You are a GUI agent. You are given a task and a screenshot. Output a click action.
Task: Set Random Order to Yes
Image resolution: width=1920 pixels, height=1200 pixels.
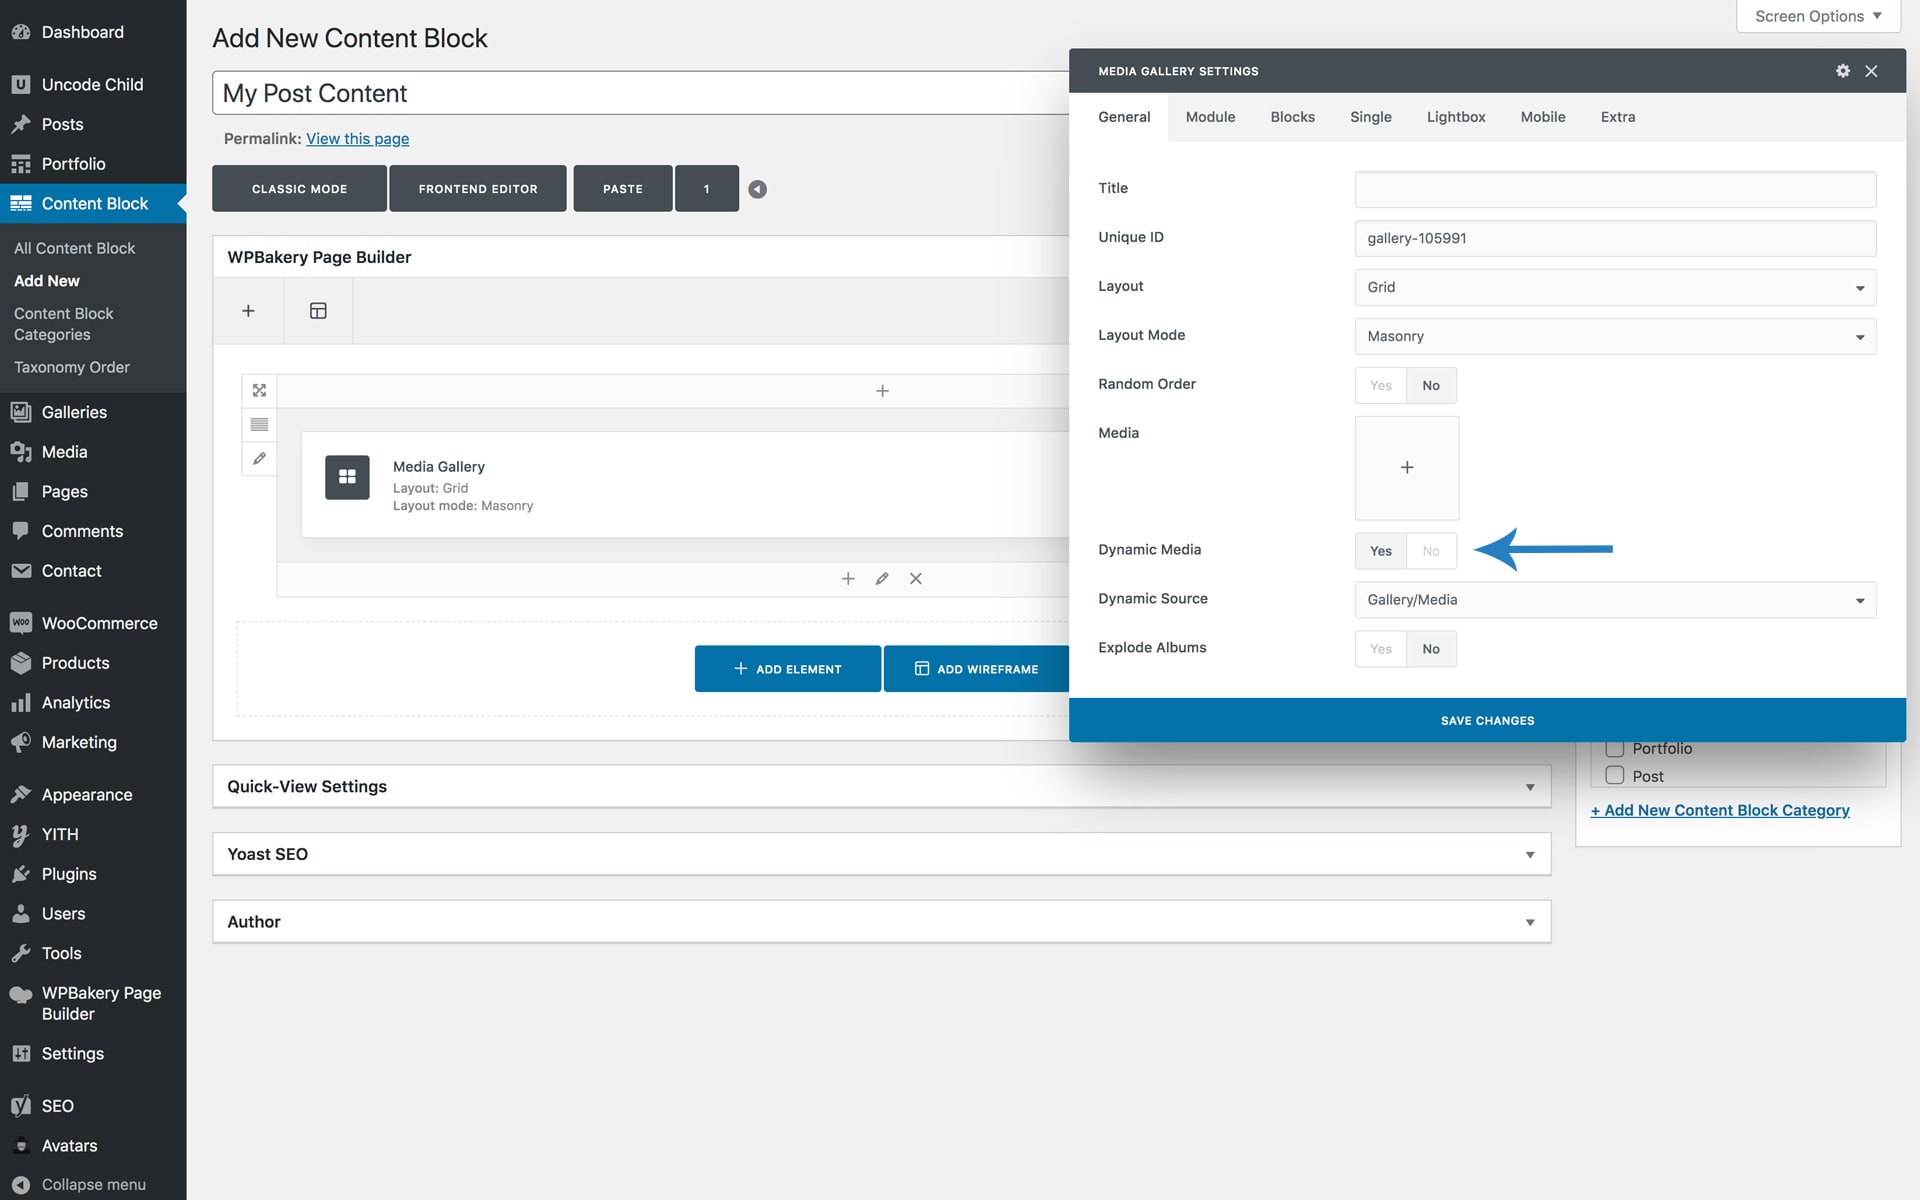1380,386
